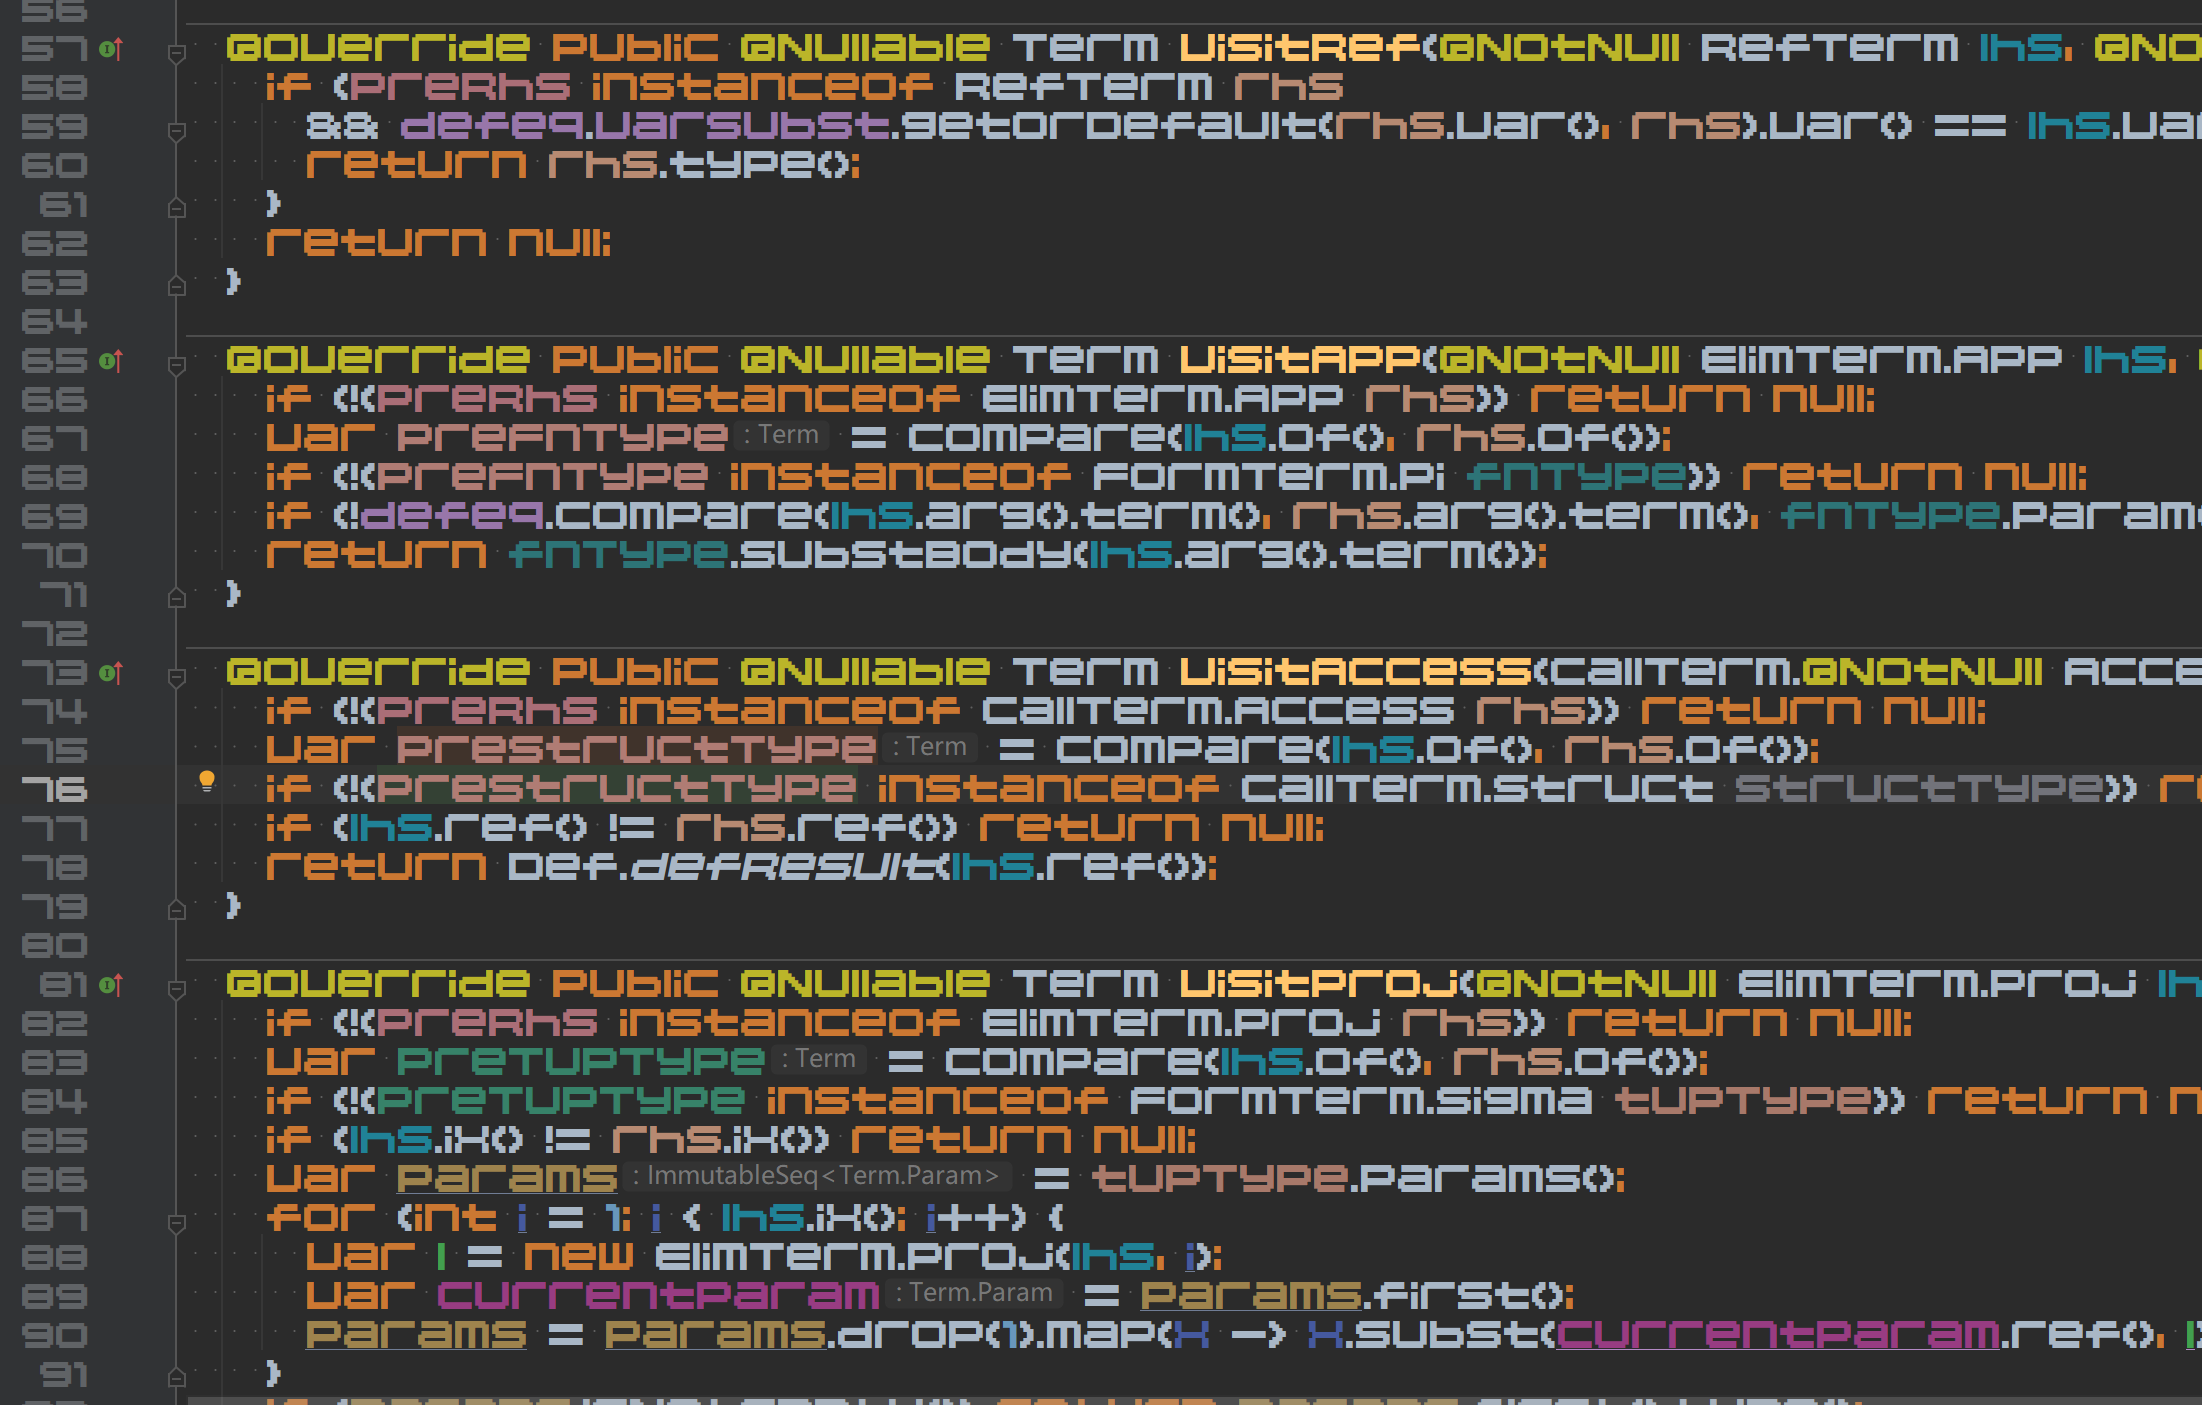This screenshot has width=2202, height=1405.
Task: Collapse the fold region starting at line 59
Action: [x=176, y=128]
